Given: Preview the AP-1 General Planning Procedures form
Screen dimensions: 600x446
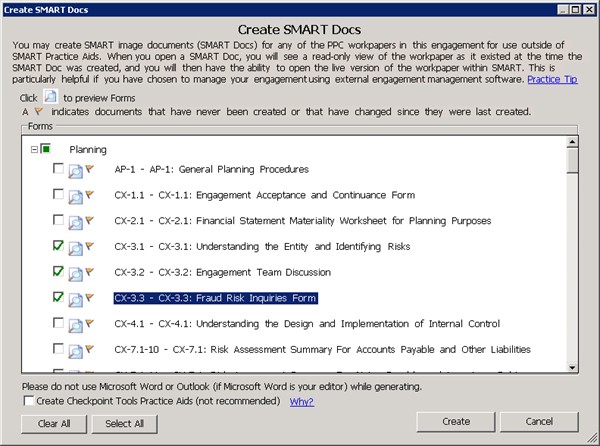Looking at the screenshot, I should (76, 170).
